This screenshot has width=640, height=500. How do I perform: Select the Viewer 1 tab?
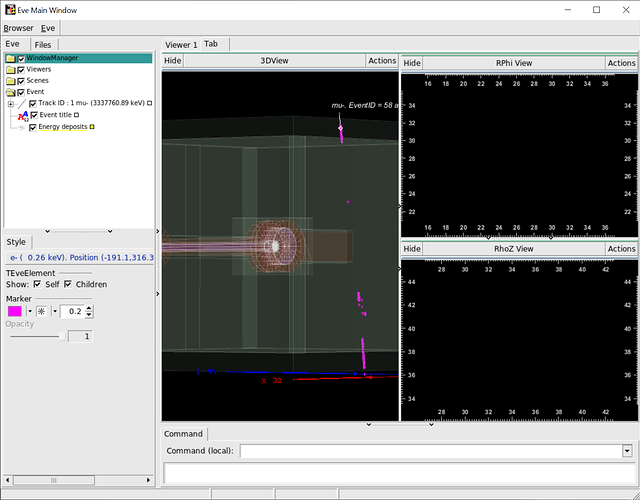pos(181,44)
